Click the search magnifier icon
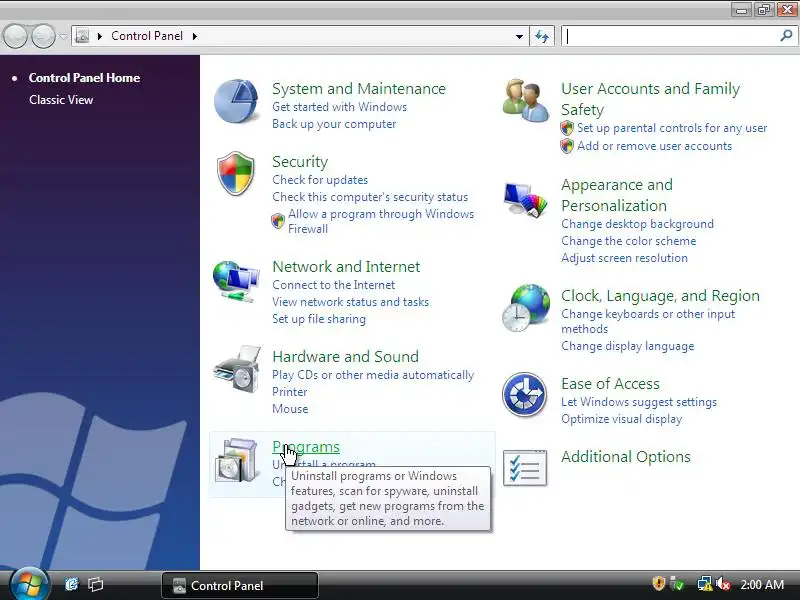The width and height of the screenshot is (800, 600). (x=786, y=36)
